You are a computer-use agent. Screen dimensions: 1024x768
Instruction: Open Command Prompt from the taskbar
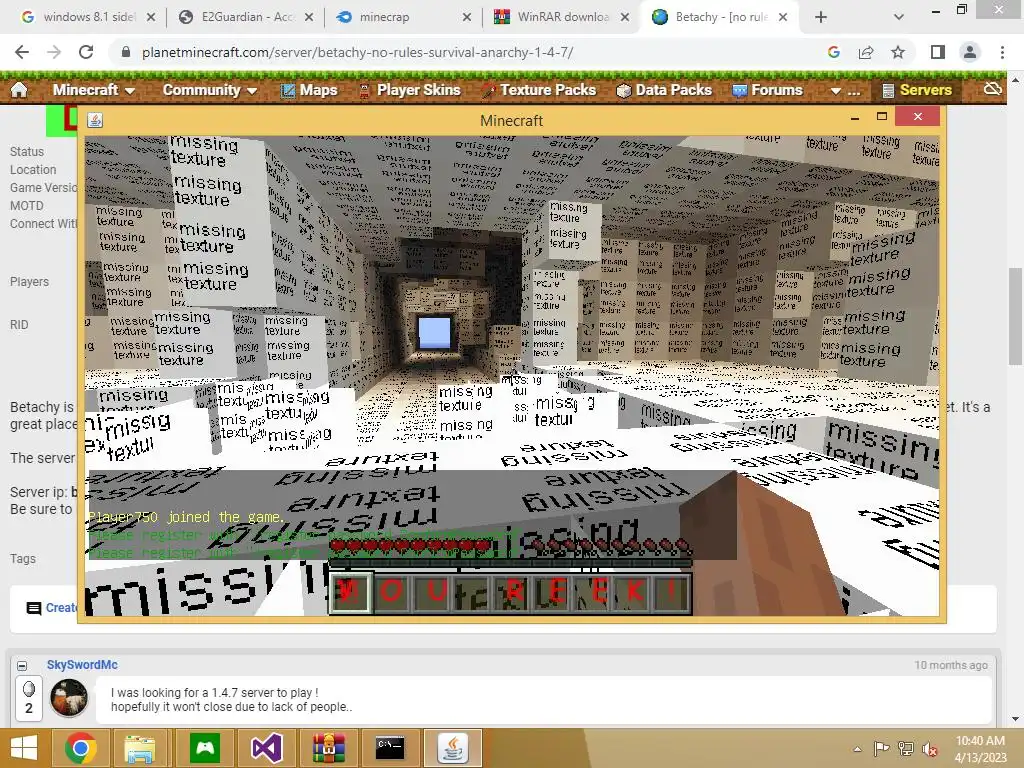coord(390,748)
